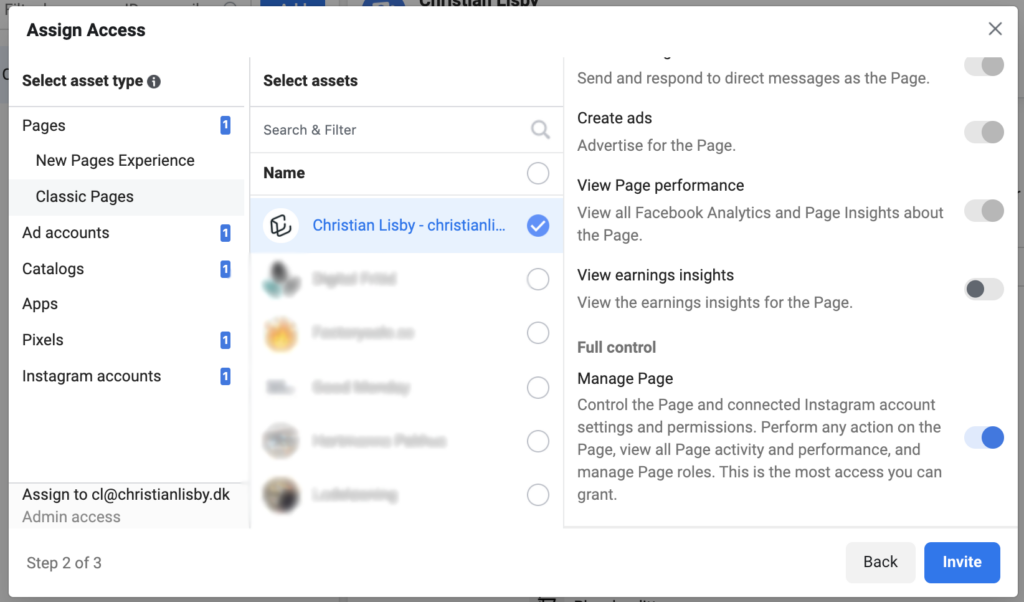Screen dimensions: 1024x602
Task: Toggle the View Page performance switch
Action: point(984,211)
